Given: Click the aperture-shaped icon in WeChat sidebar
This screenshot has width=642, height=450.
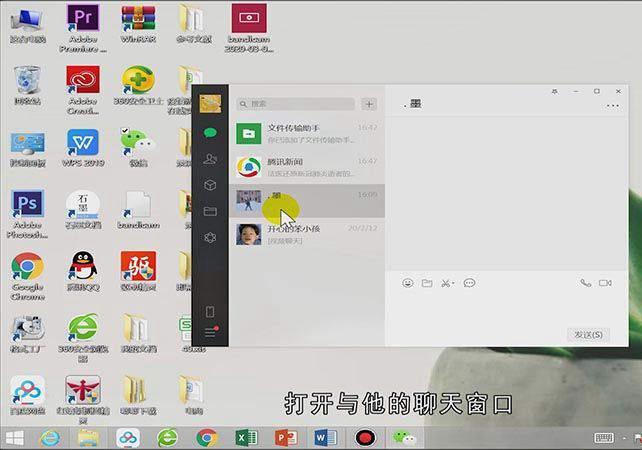Looking at the screenshot, I should [210, 237].
